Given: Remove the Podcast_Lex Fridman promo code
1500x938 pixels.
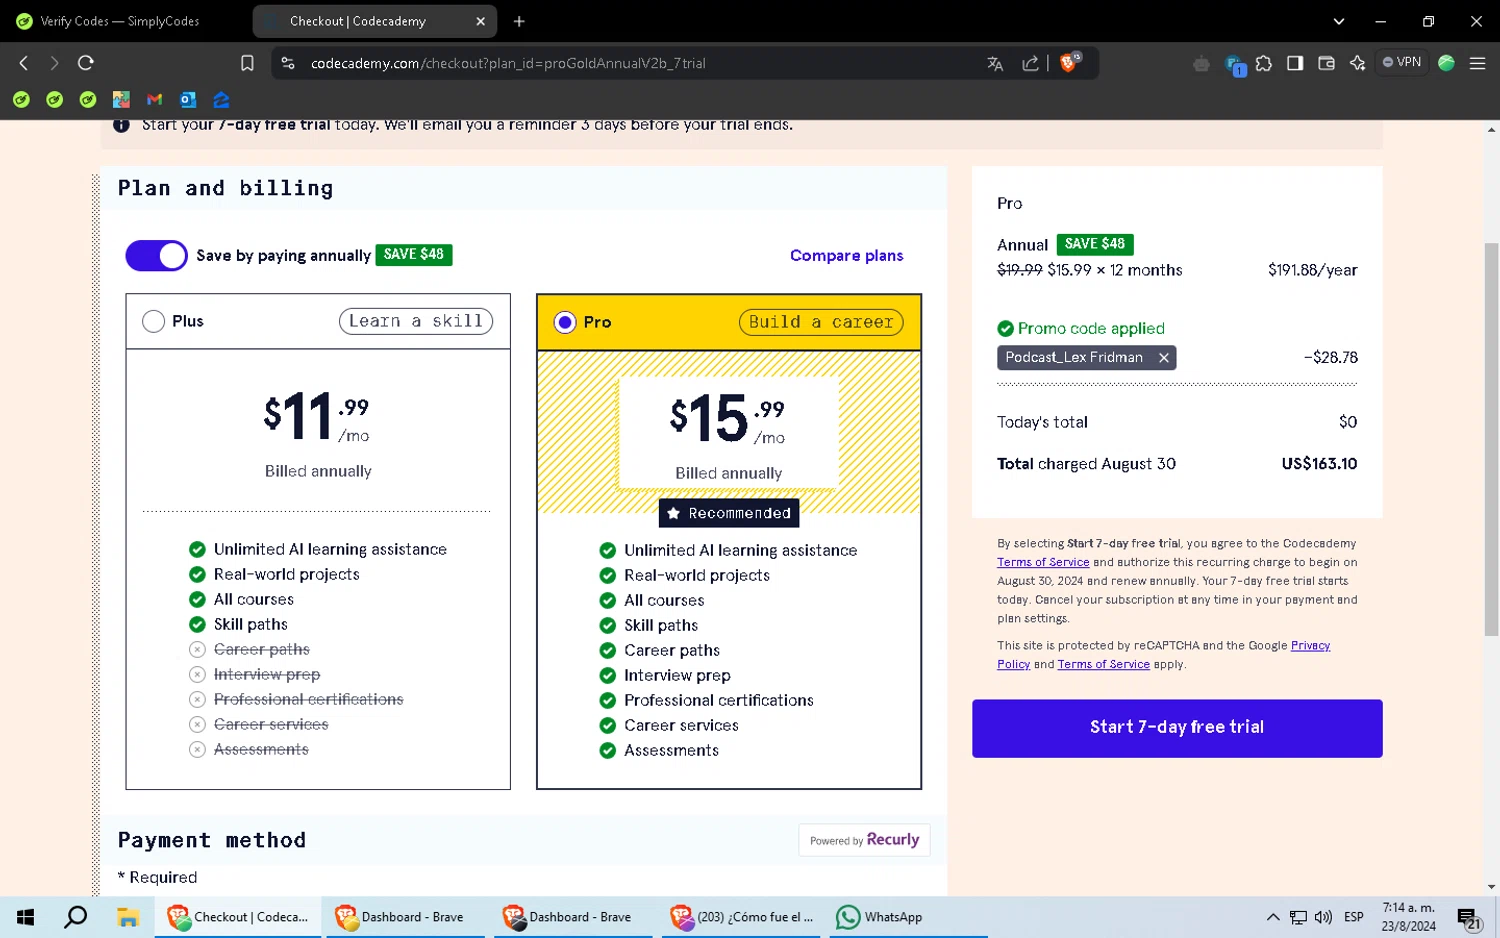Looking at the screenshot, I should click(x=1163, y=358).
